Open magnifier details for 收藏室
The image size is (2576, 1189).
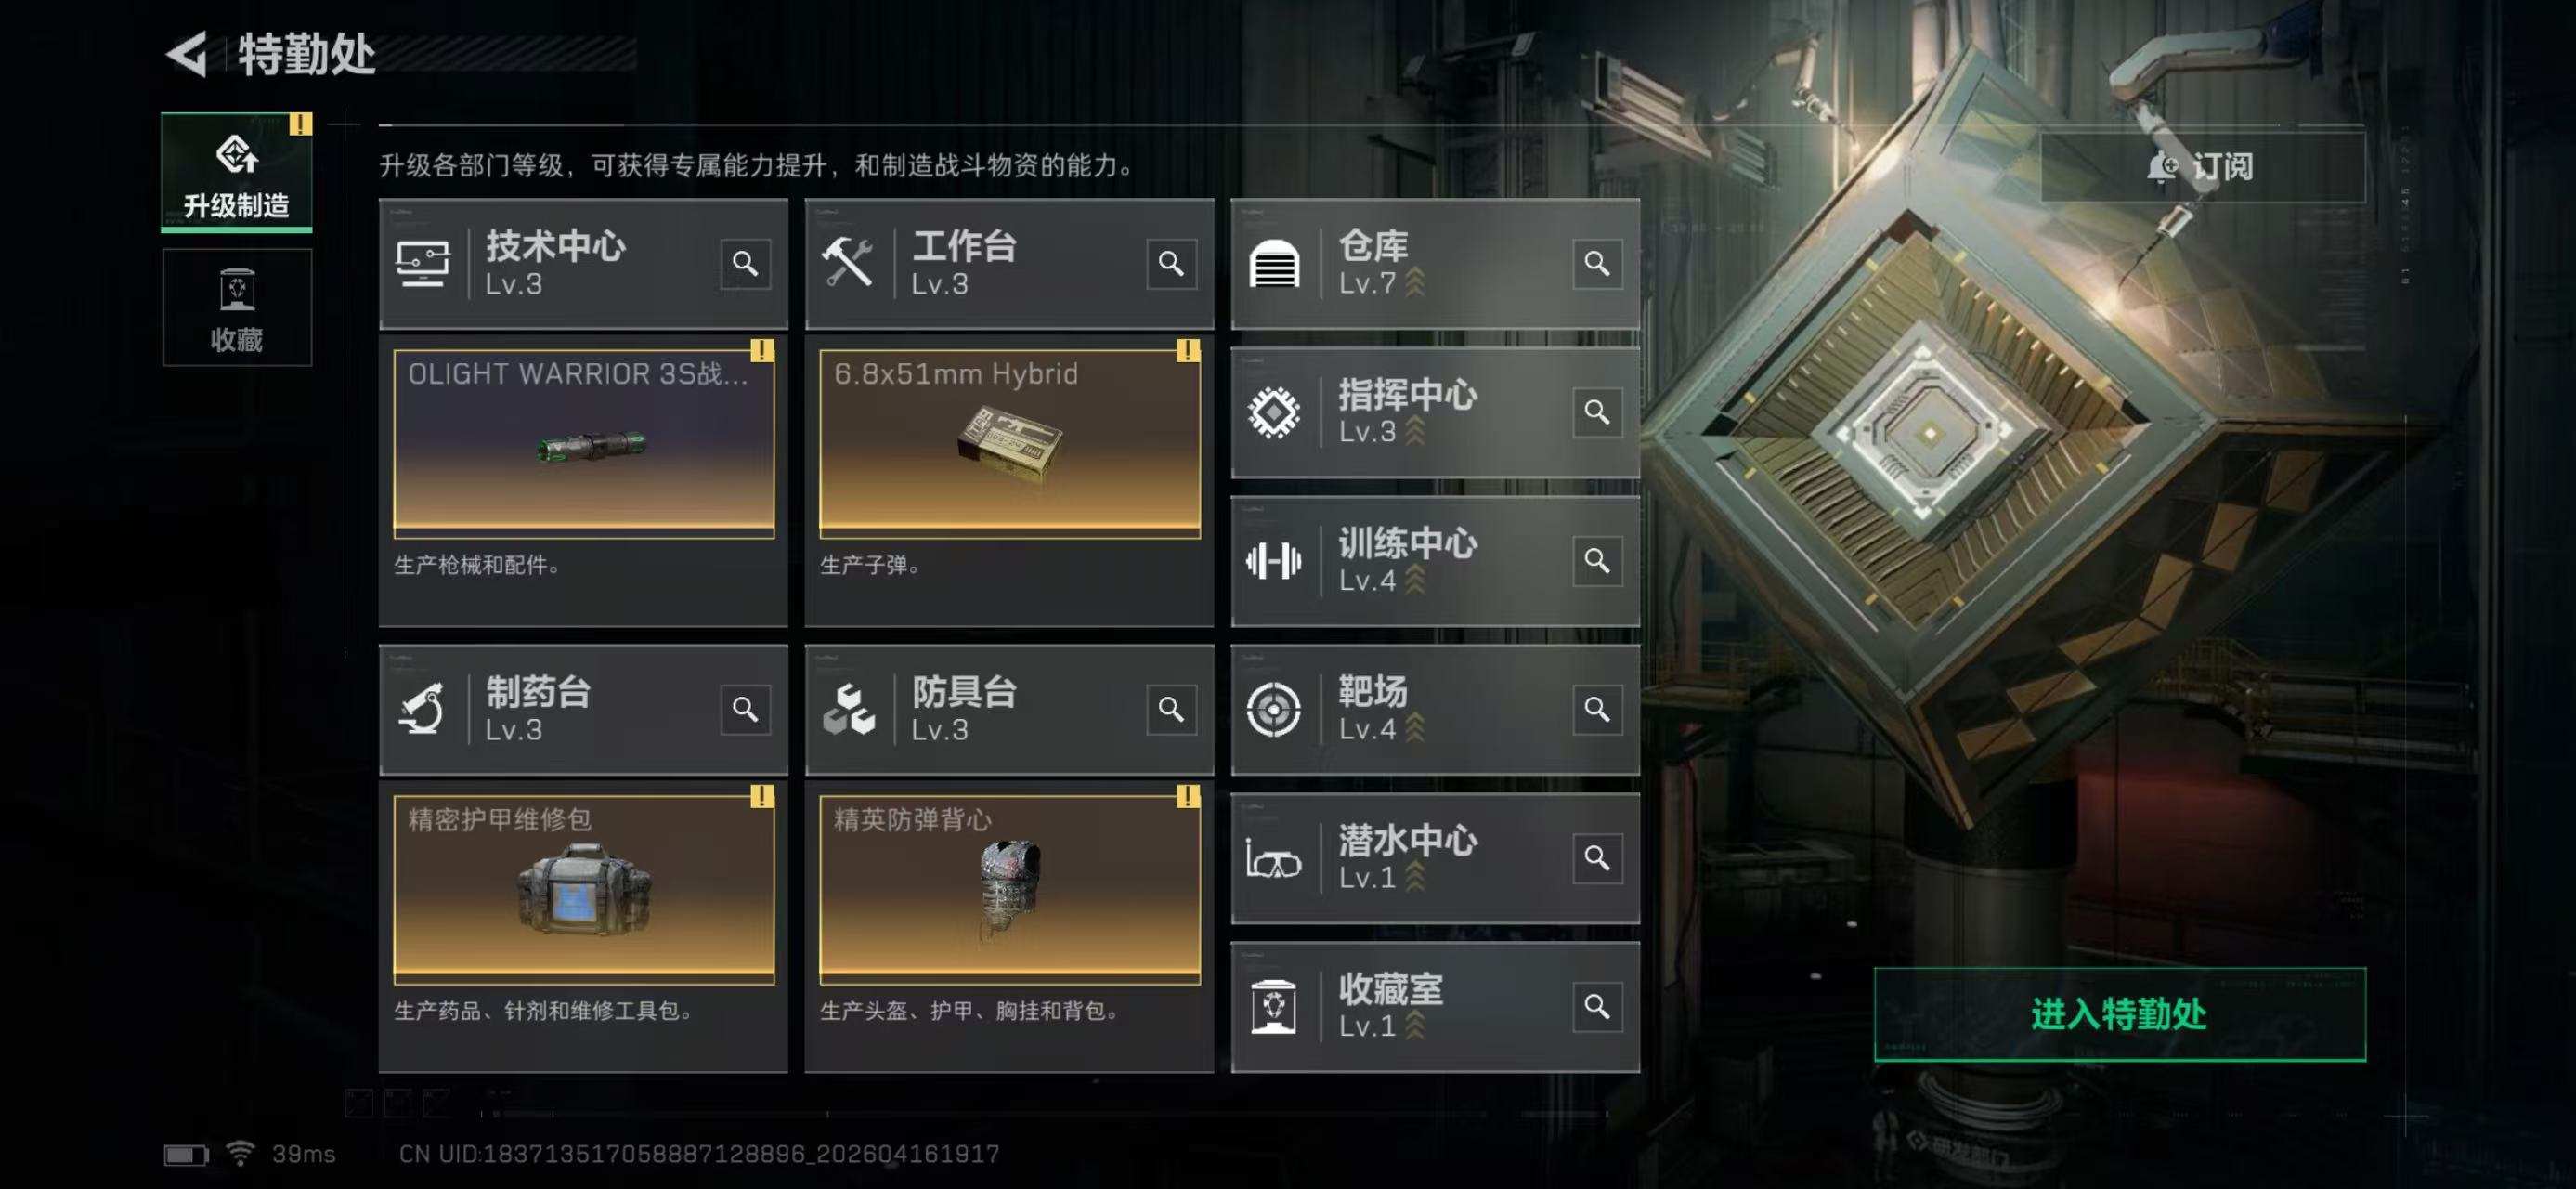(1597, 1007)
